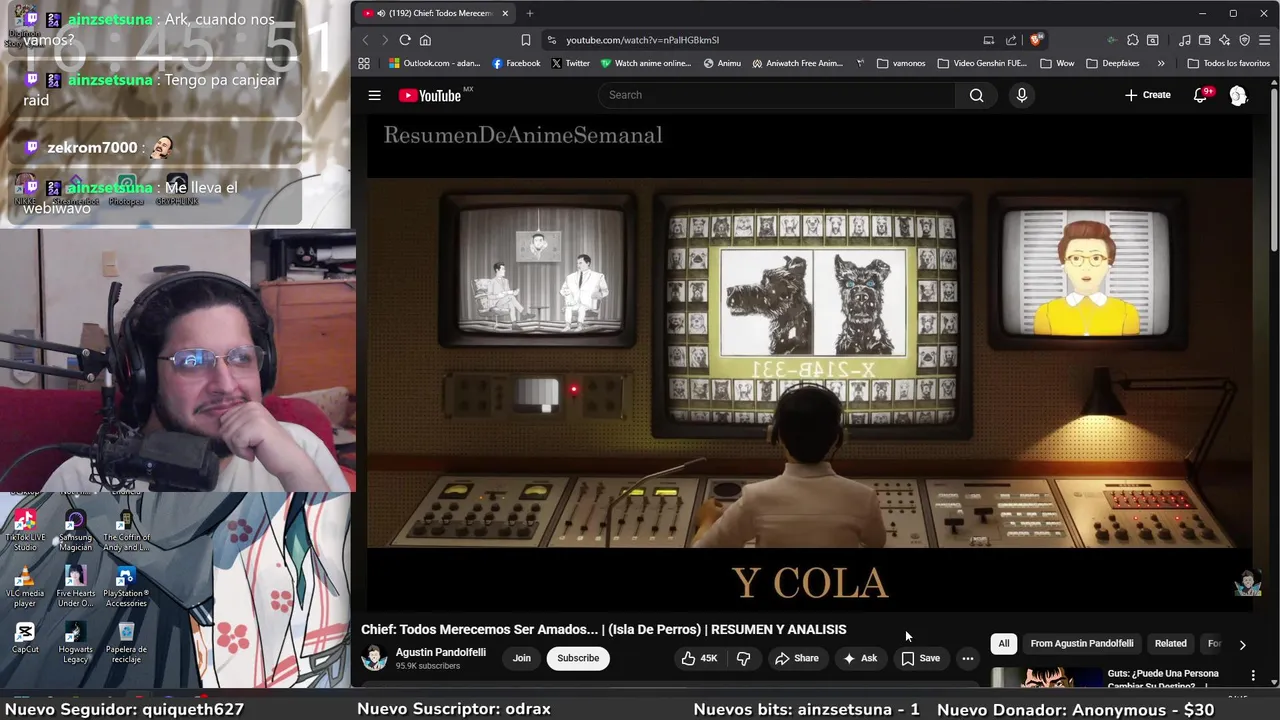Image resolution: width=1280 pixels, height=720 pixels.
Task: Start voice search with the microphone icon
Action: (x=1021, y=95)
